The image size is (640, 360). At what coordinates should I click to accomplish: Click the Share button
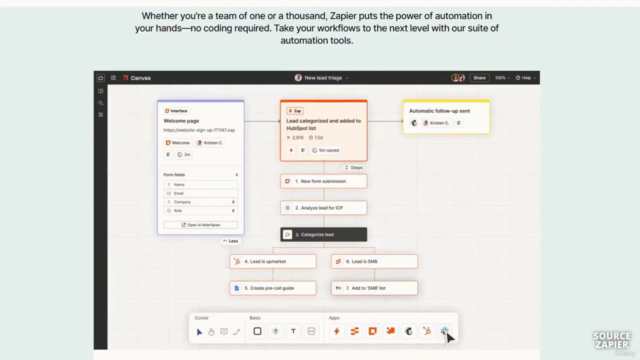[x=480, y=78]
